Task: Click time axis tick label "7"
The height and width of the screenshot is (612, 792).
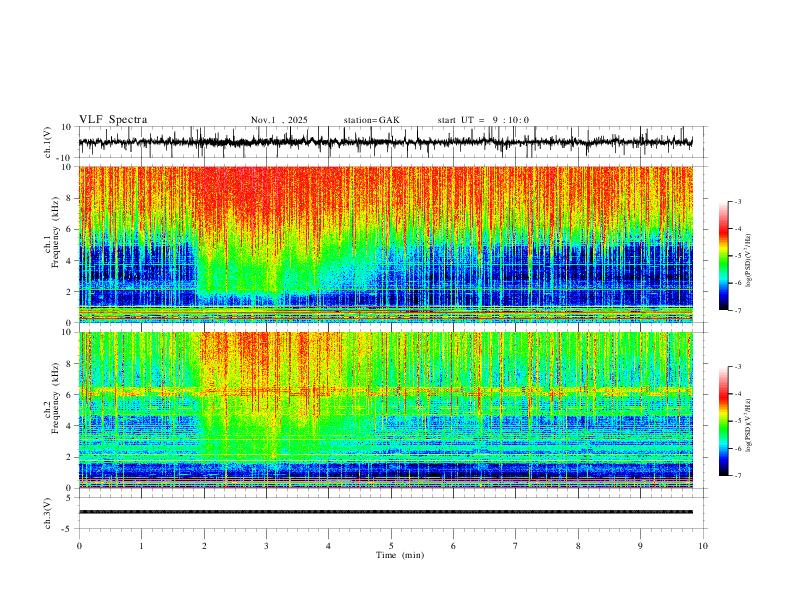Action: coord(516,546)
